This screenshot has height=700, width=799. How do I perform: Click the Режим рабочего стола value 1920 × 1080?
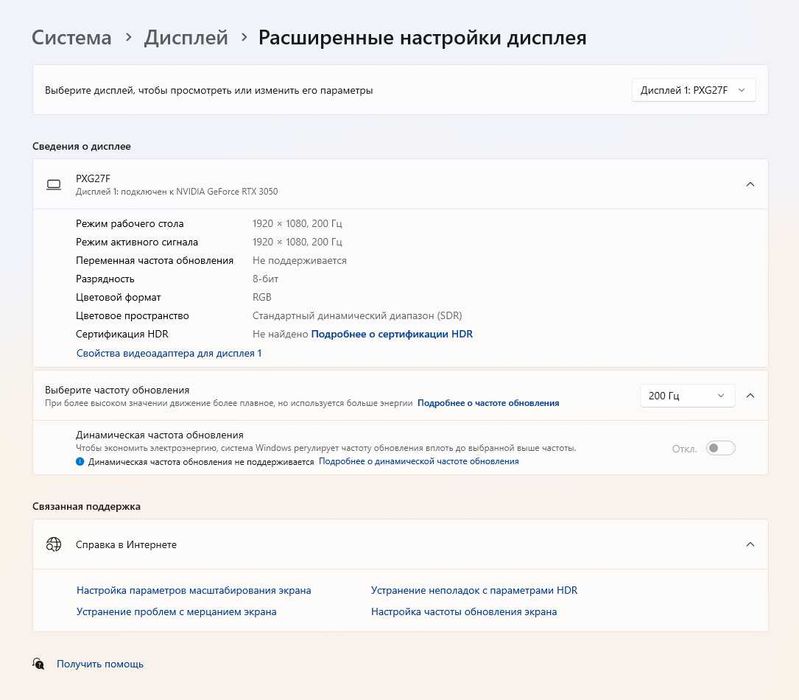pos(297,224)
